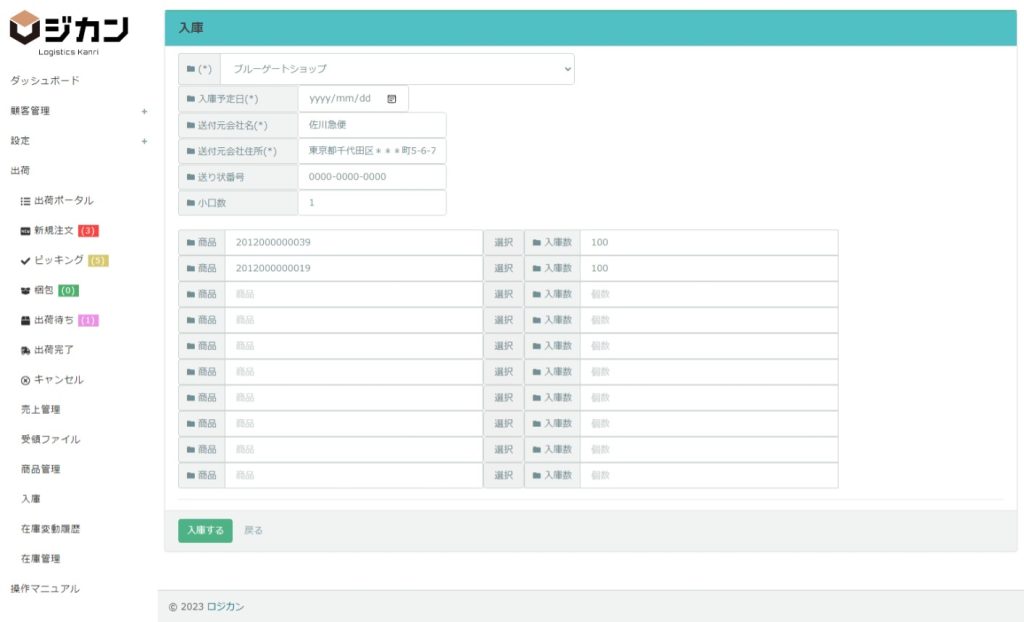Click the 送り状番号 input field
Screen dimensions: 1024x622
(x=371, y=177)
